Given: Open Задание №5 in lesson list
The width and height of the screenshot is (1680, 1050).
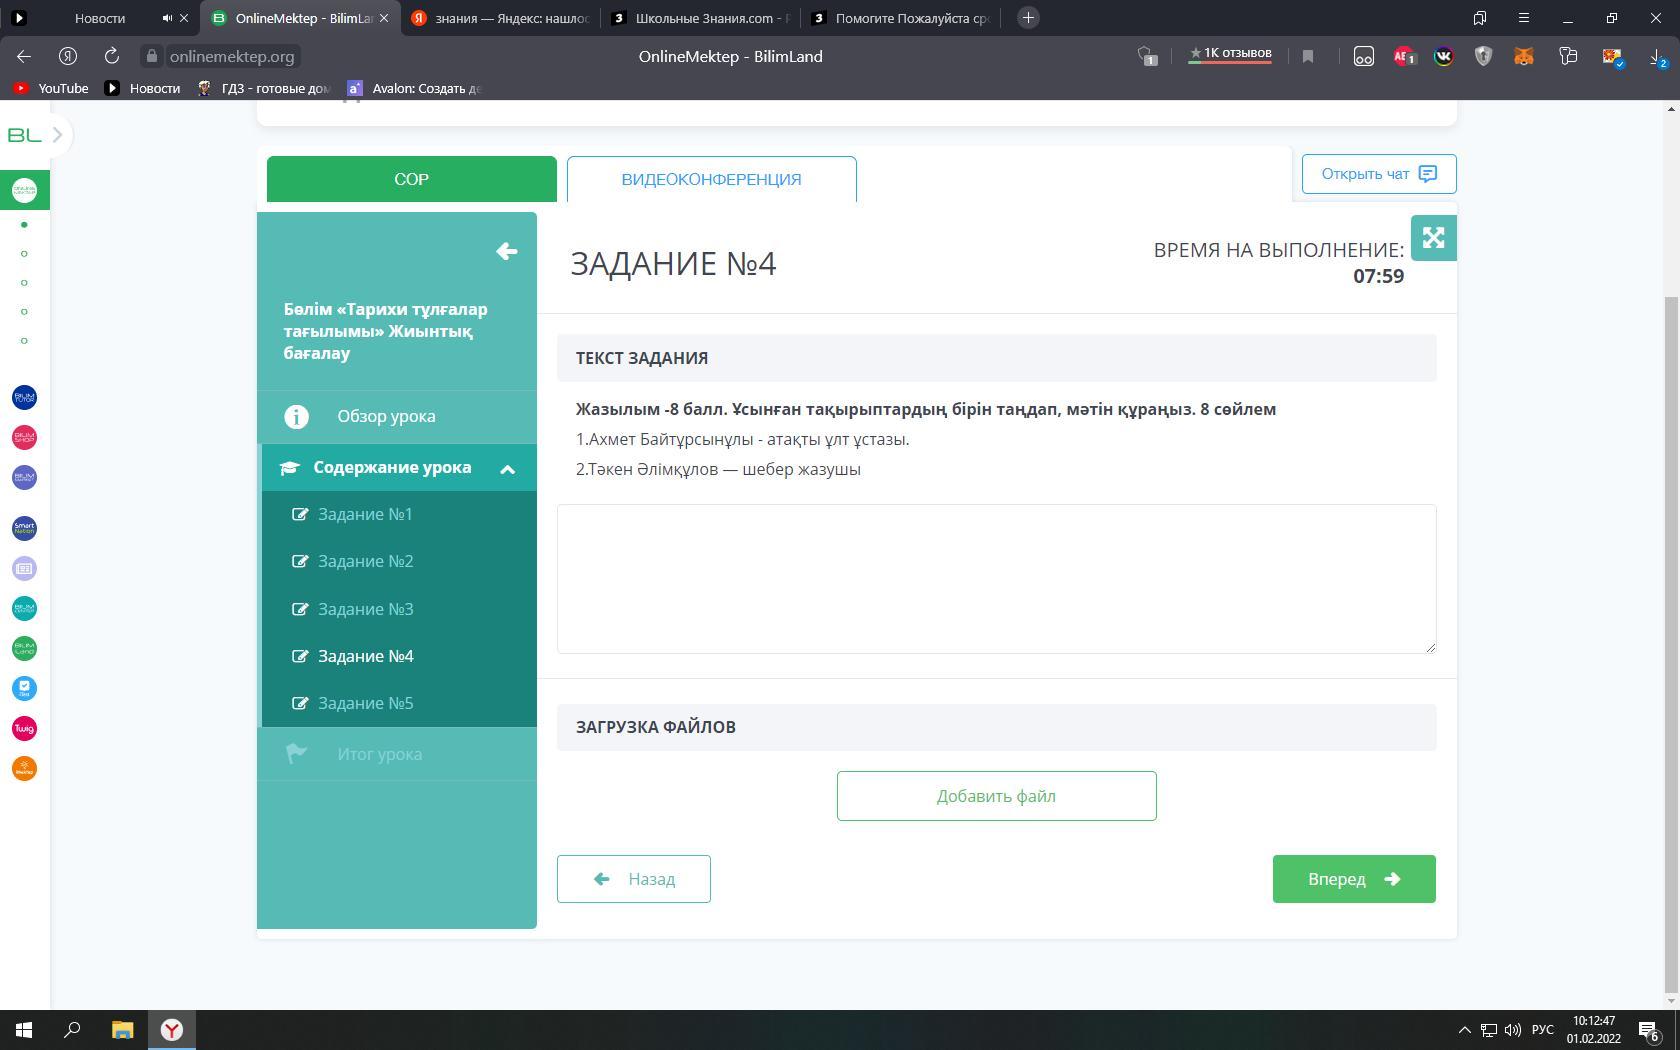Looking at the screenshot, I should tap(365, 704).
